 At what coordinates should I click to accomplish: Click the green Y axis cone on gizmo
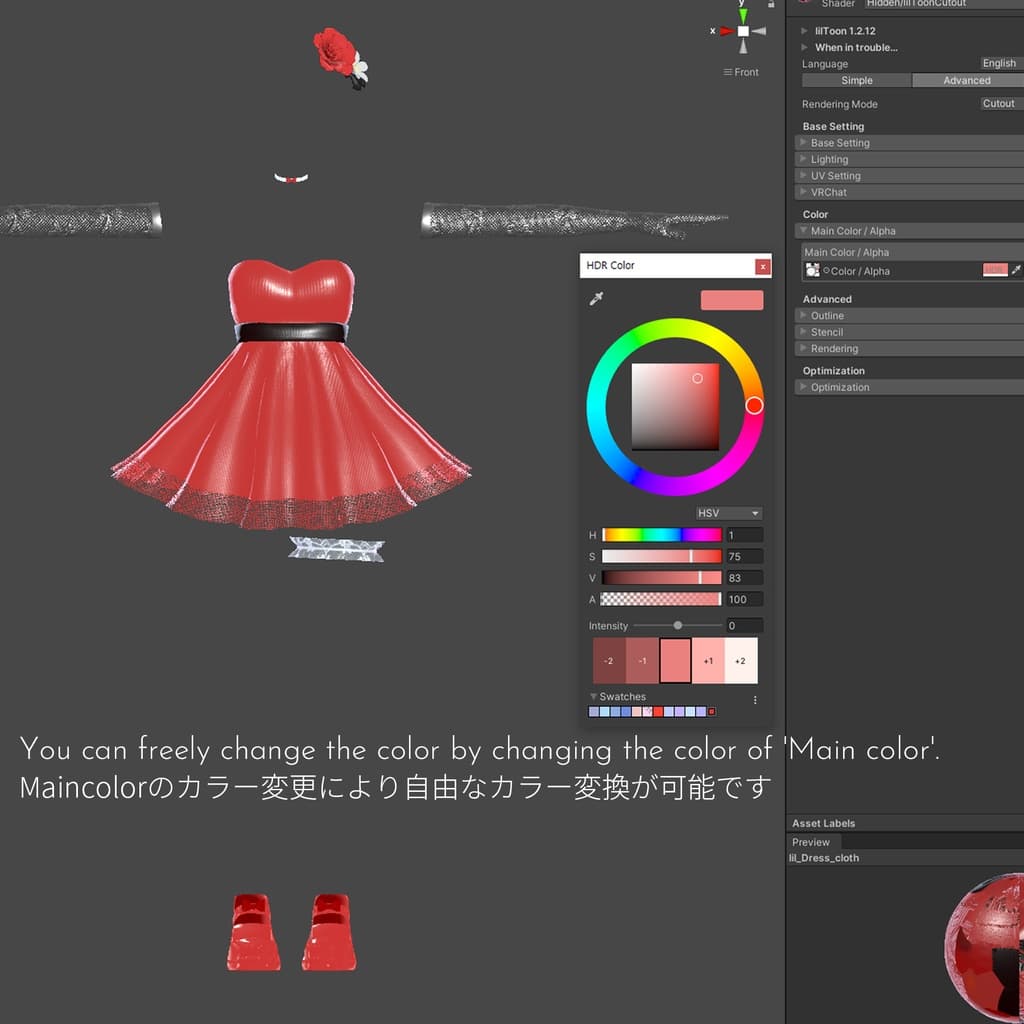point(743,15)
